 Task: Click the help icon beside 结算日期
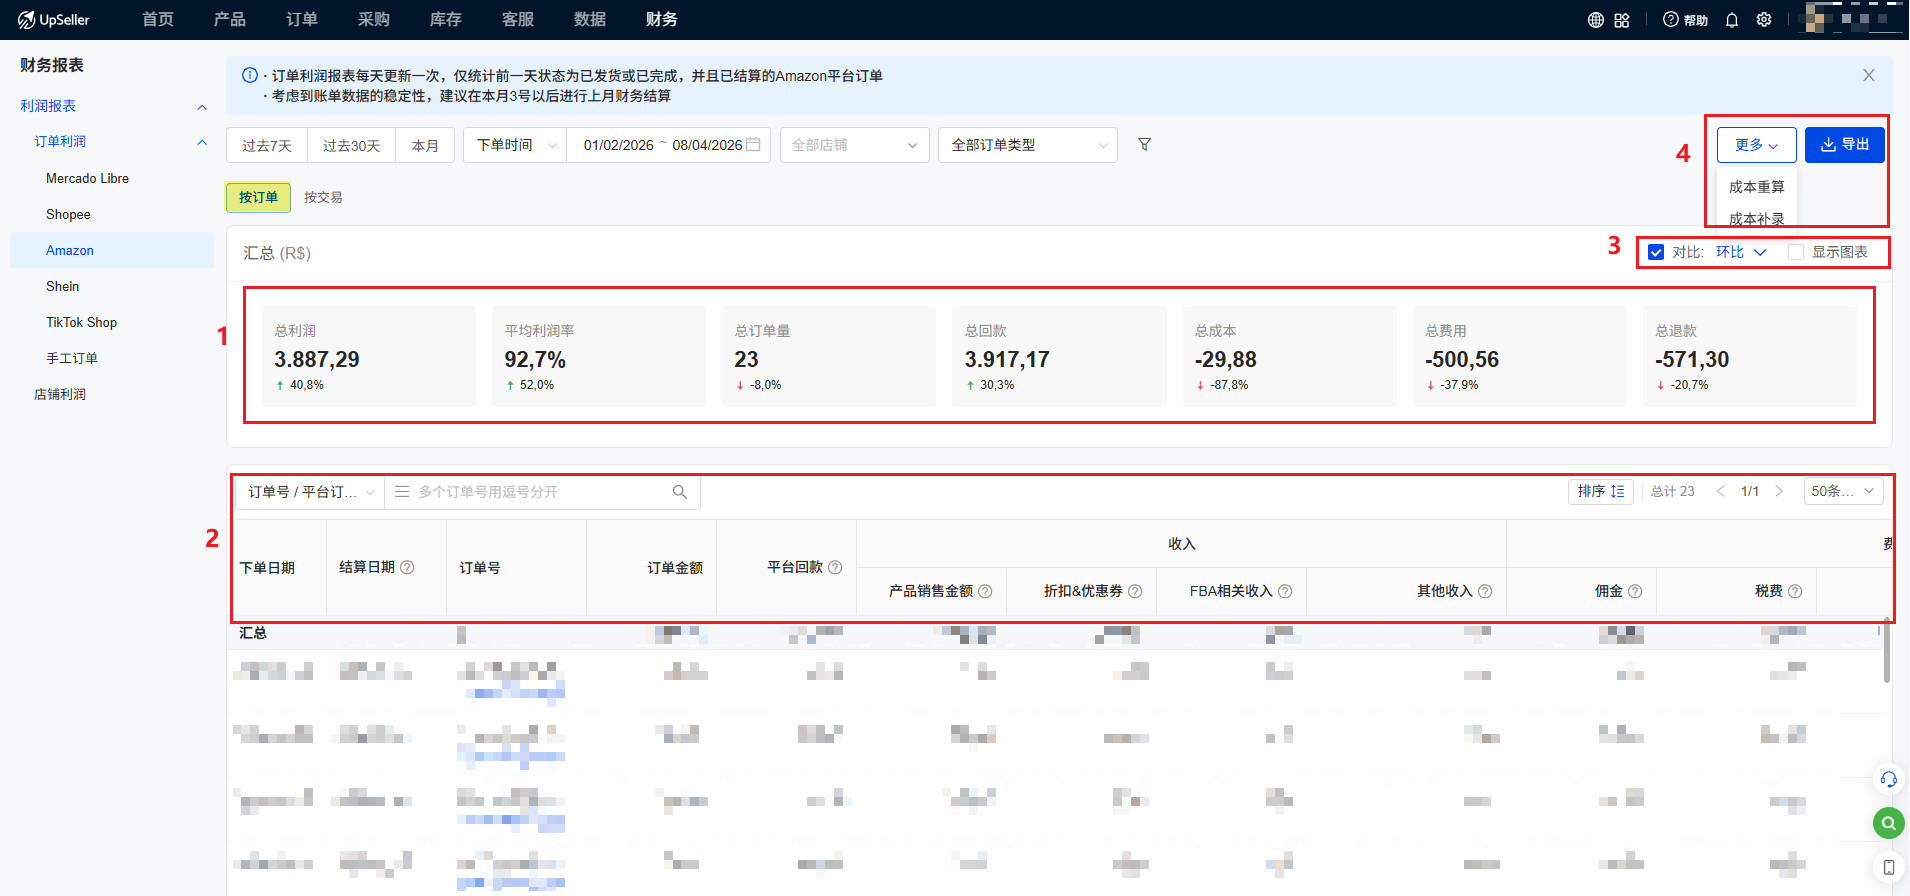[407, 567]
